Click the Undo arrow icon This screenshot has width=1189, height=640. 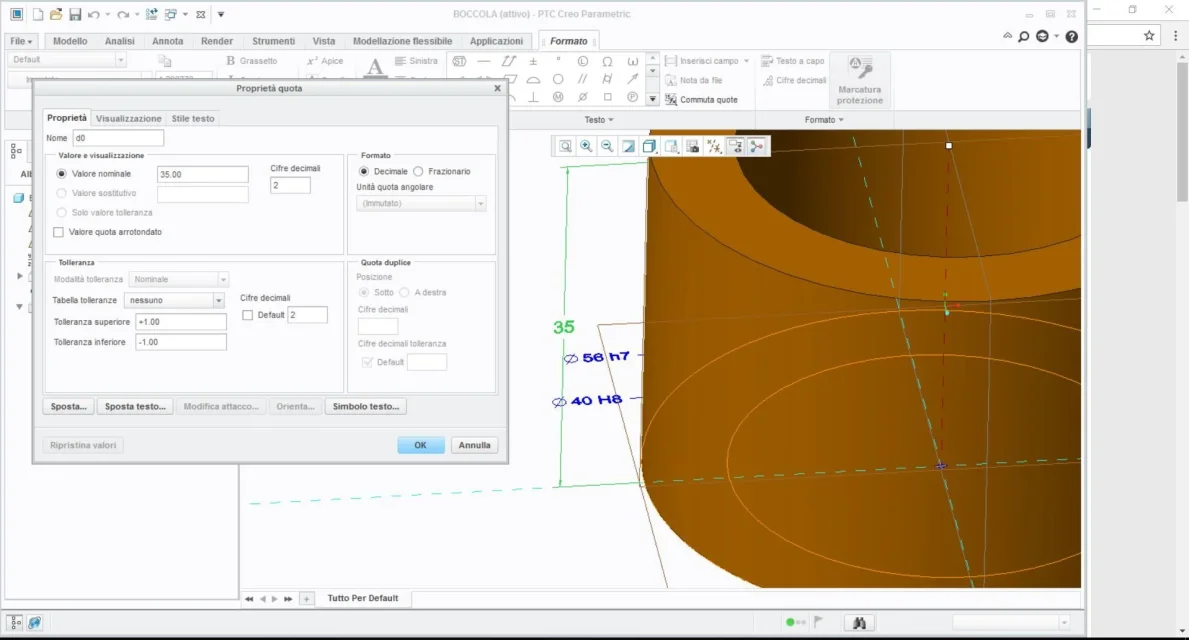click(94, 14)
